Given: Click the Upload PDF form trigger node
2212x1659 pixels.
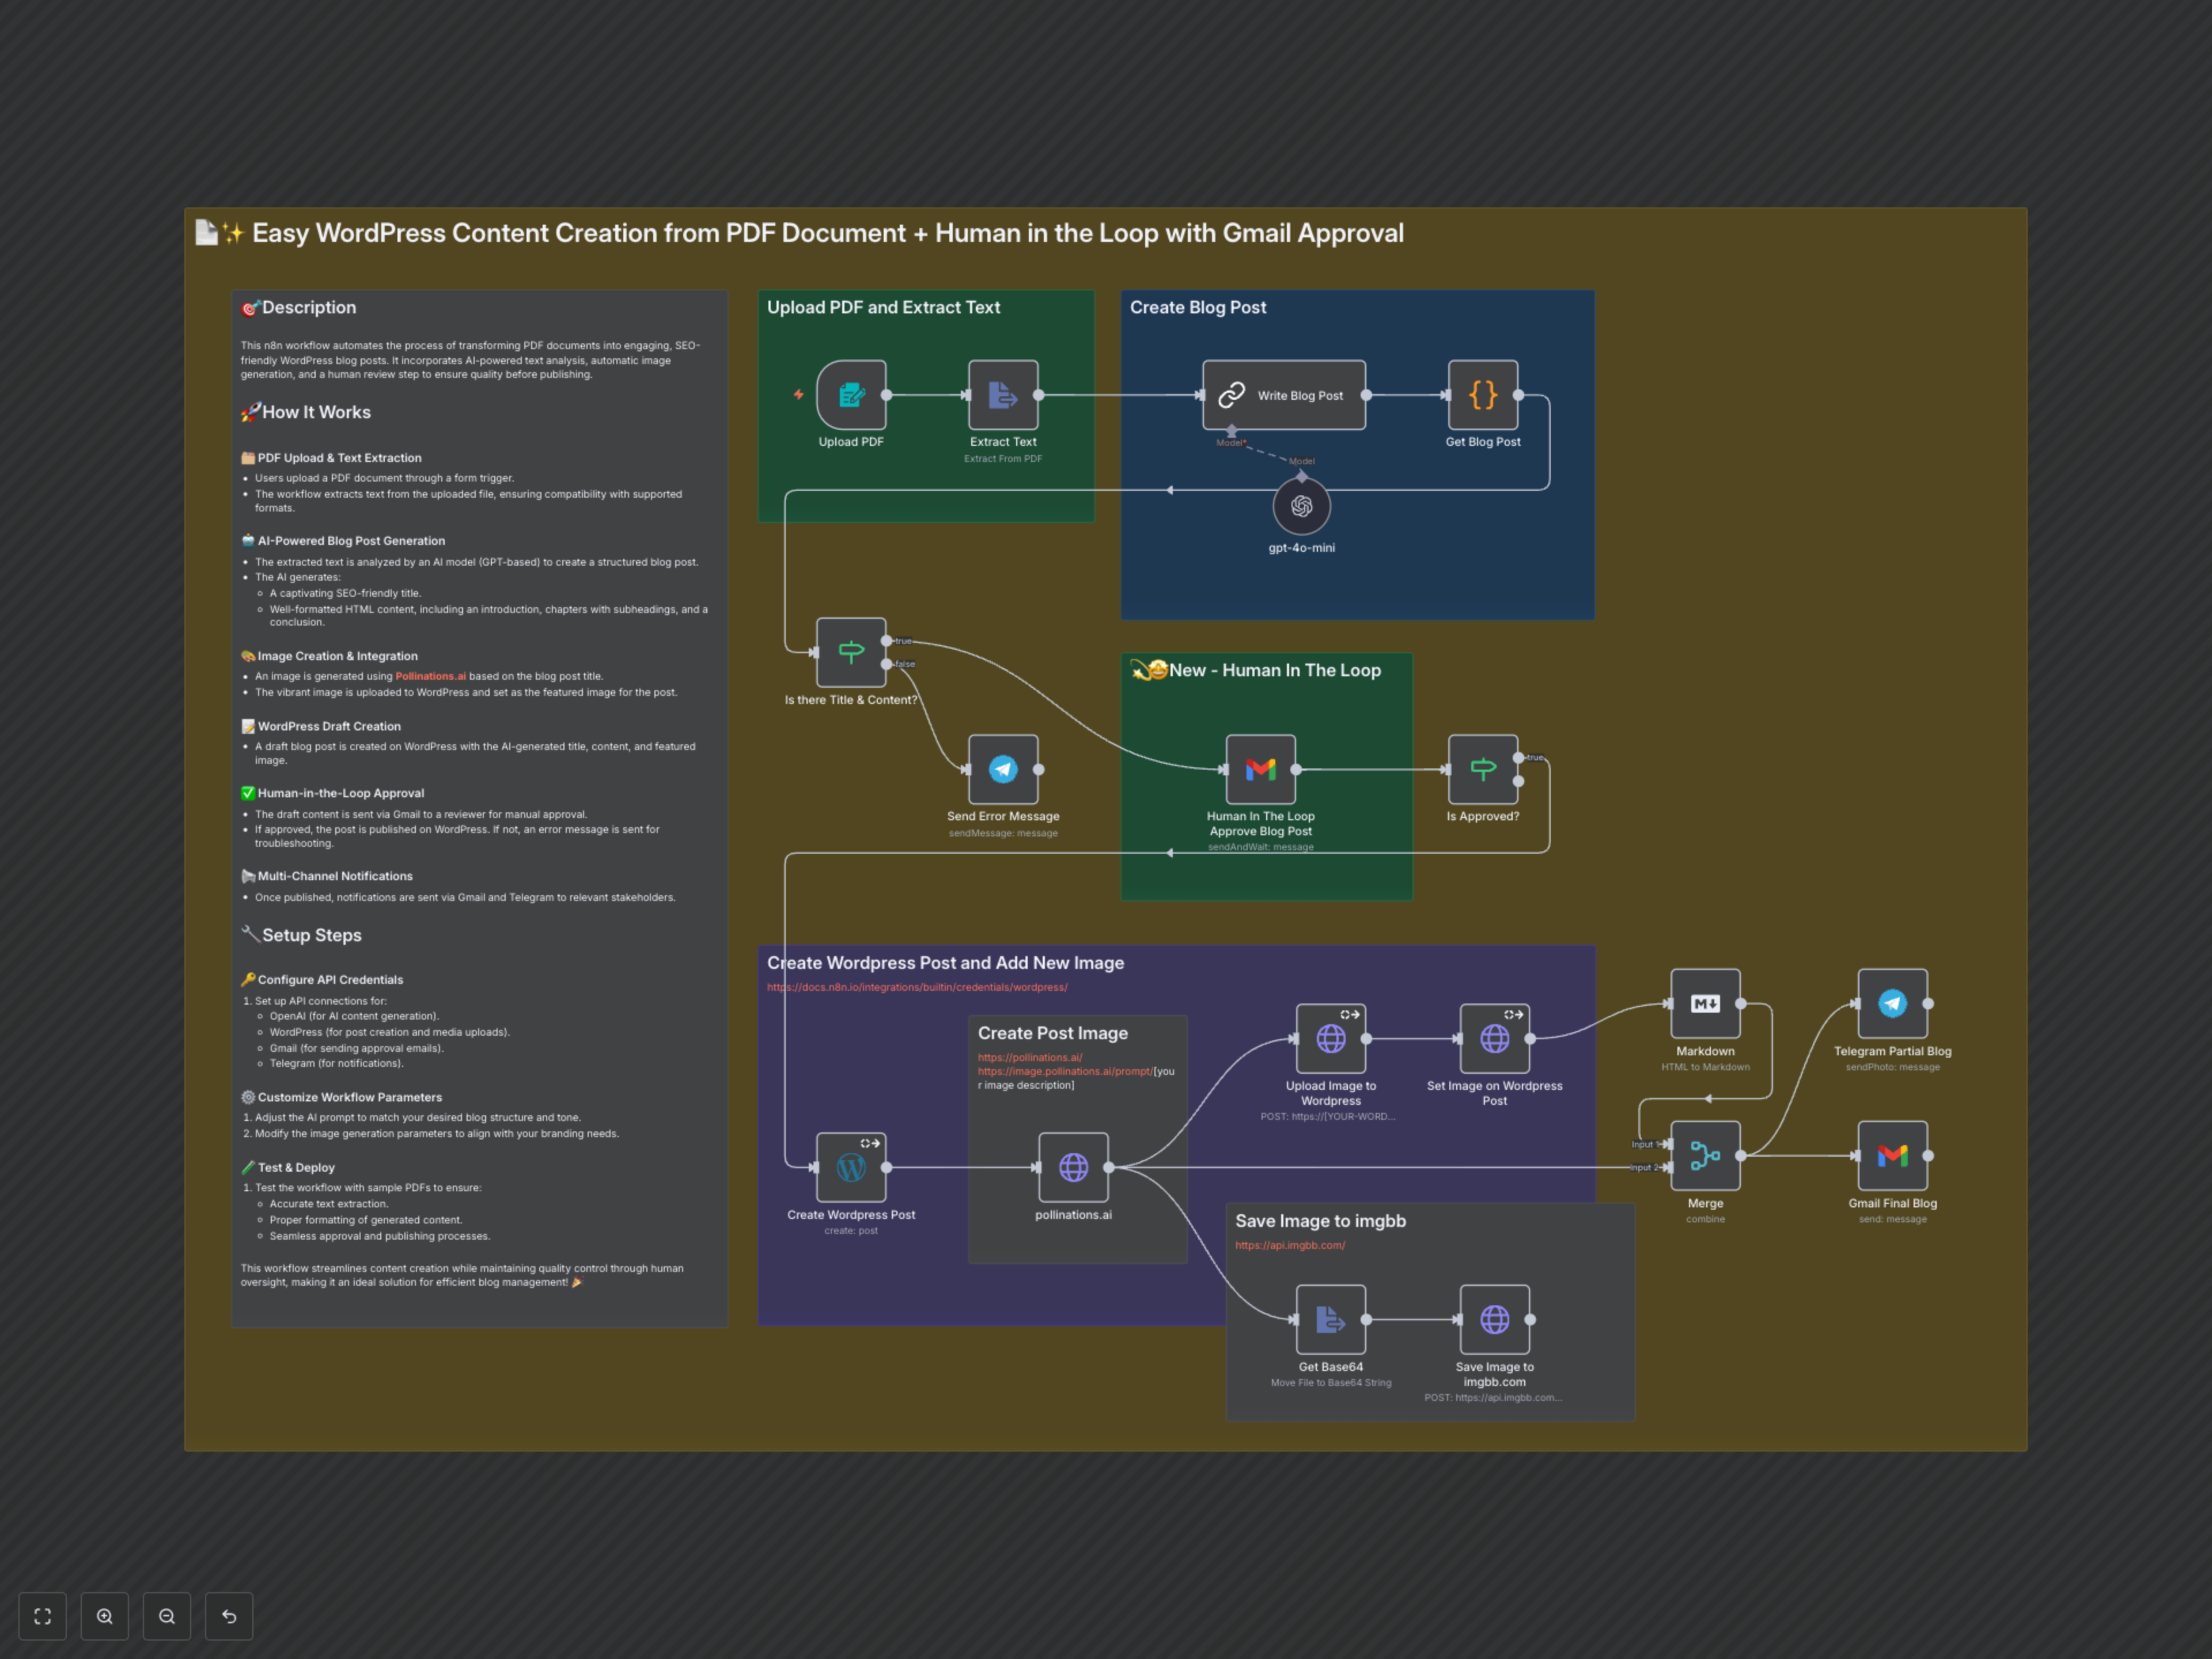Looking at the screenshot, I should point(851,395).
